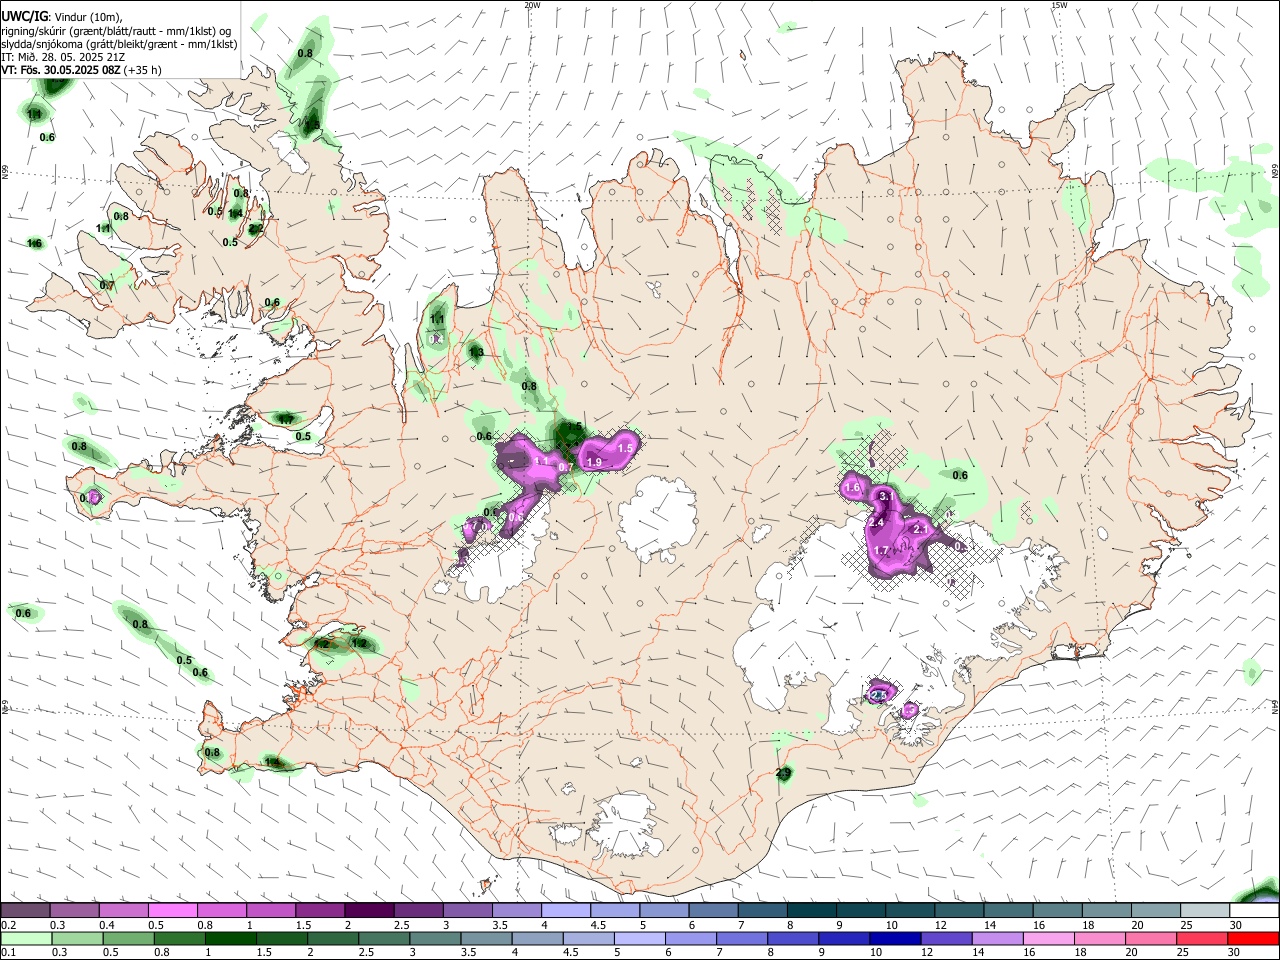This screenshot has height=960, width=1280.
Task: Select the dark teal 8–9 snow scale swatch
Action: pos(812,911)
